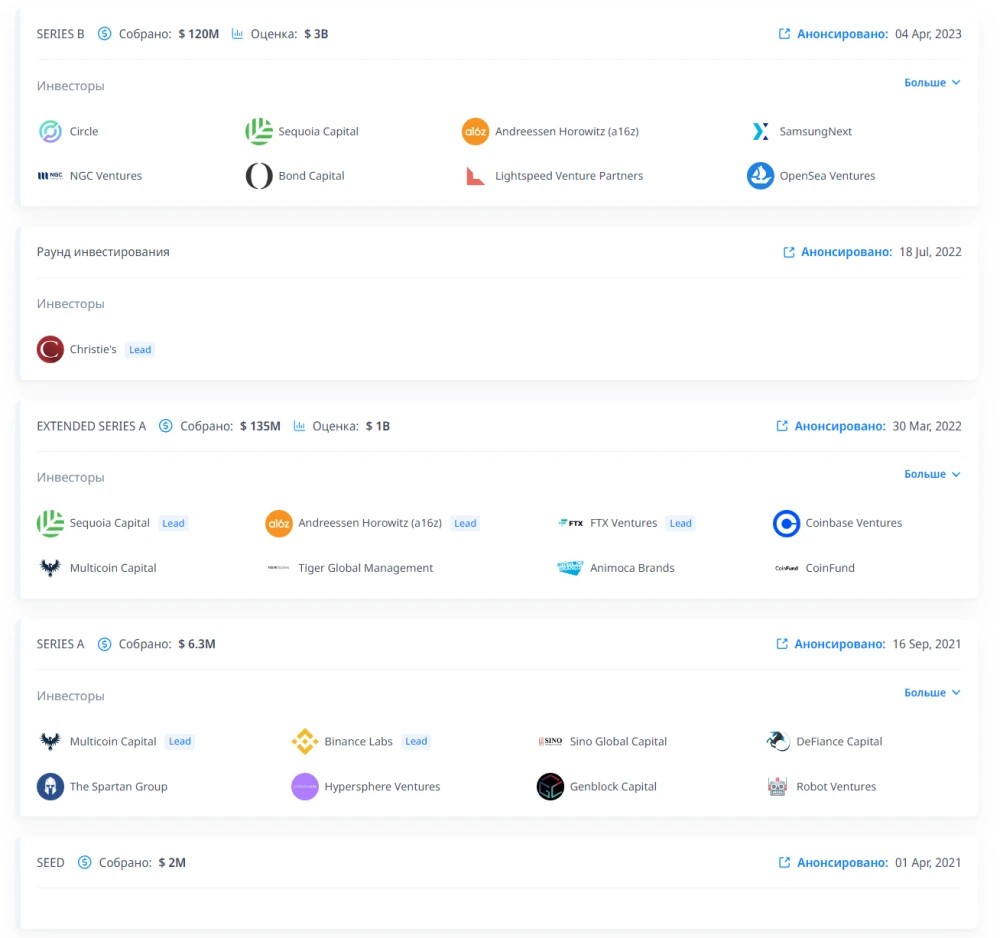Open the OpenSea Ventures logo

point(760,176)
